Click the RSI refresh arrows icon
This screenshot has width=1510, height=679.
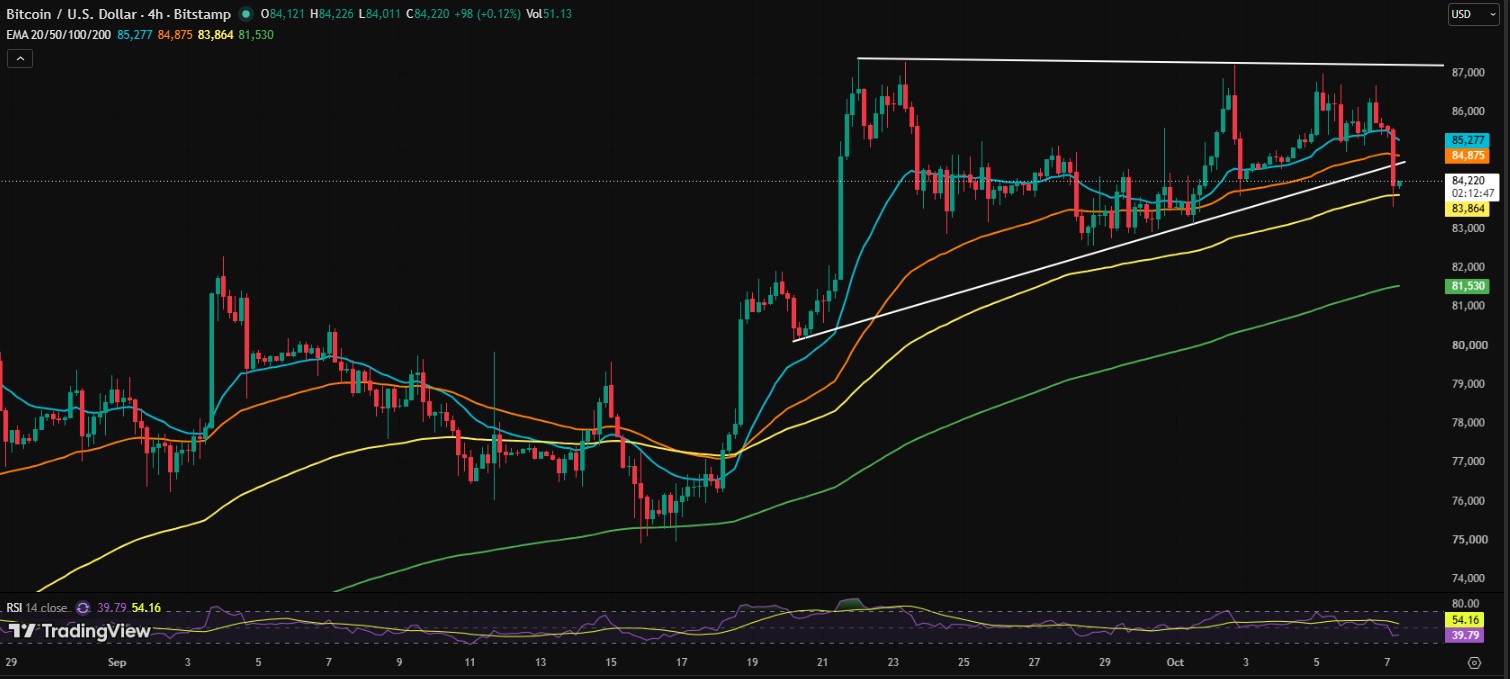(82, 607)
